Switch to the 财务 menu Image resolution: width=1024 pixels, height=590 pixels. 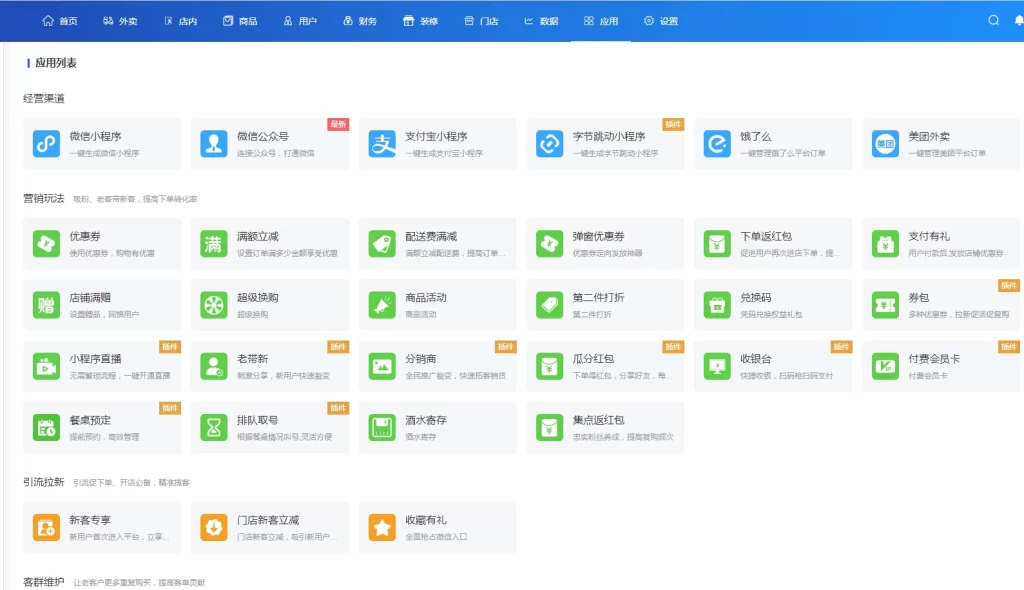click(x=360, y=21)
